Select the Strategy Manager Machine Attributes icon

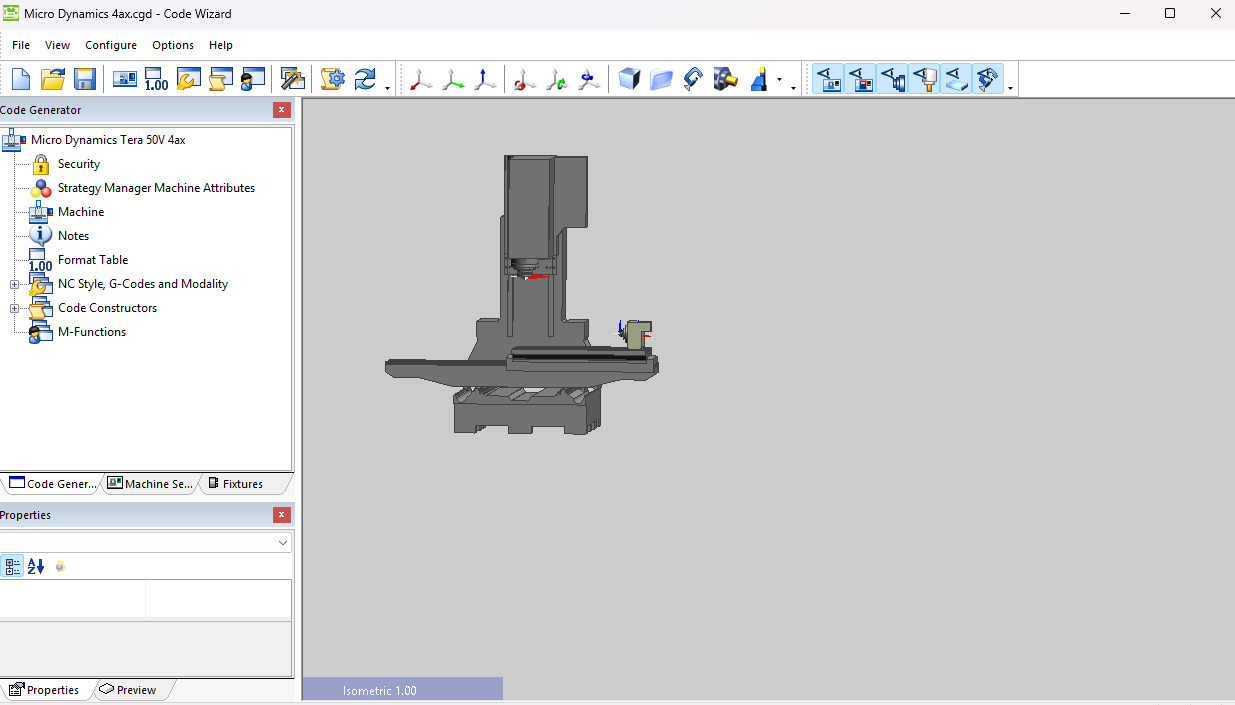(x=41, y=187)
